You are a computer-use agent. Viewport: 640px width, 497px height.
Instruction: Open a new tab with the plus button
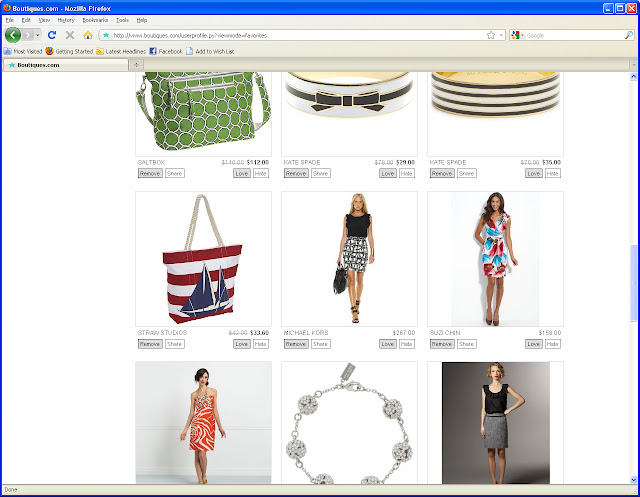pyautogui.click(x=136, y=65)
